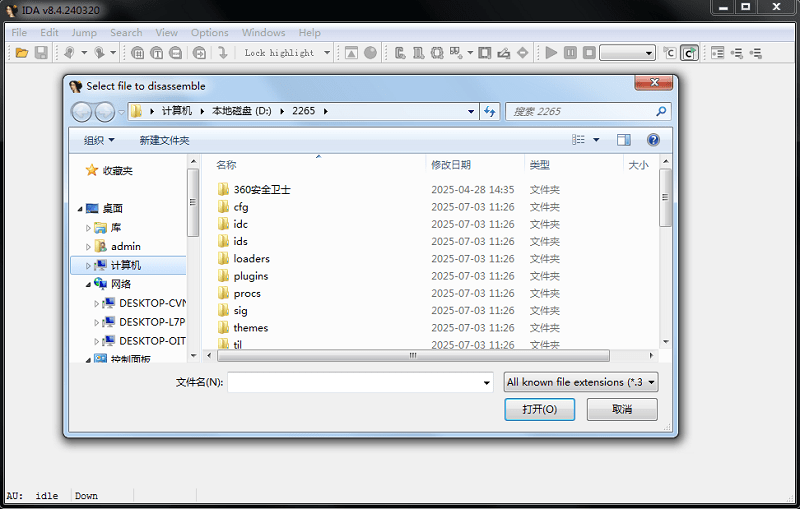The height and width of the screenshot is (509, 800).
Task: Toggle the preview pane icon
Action: pos(623,140)
